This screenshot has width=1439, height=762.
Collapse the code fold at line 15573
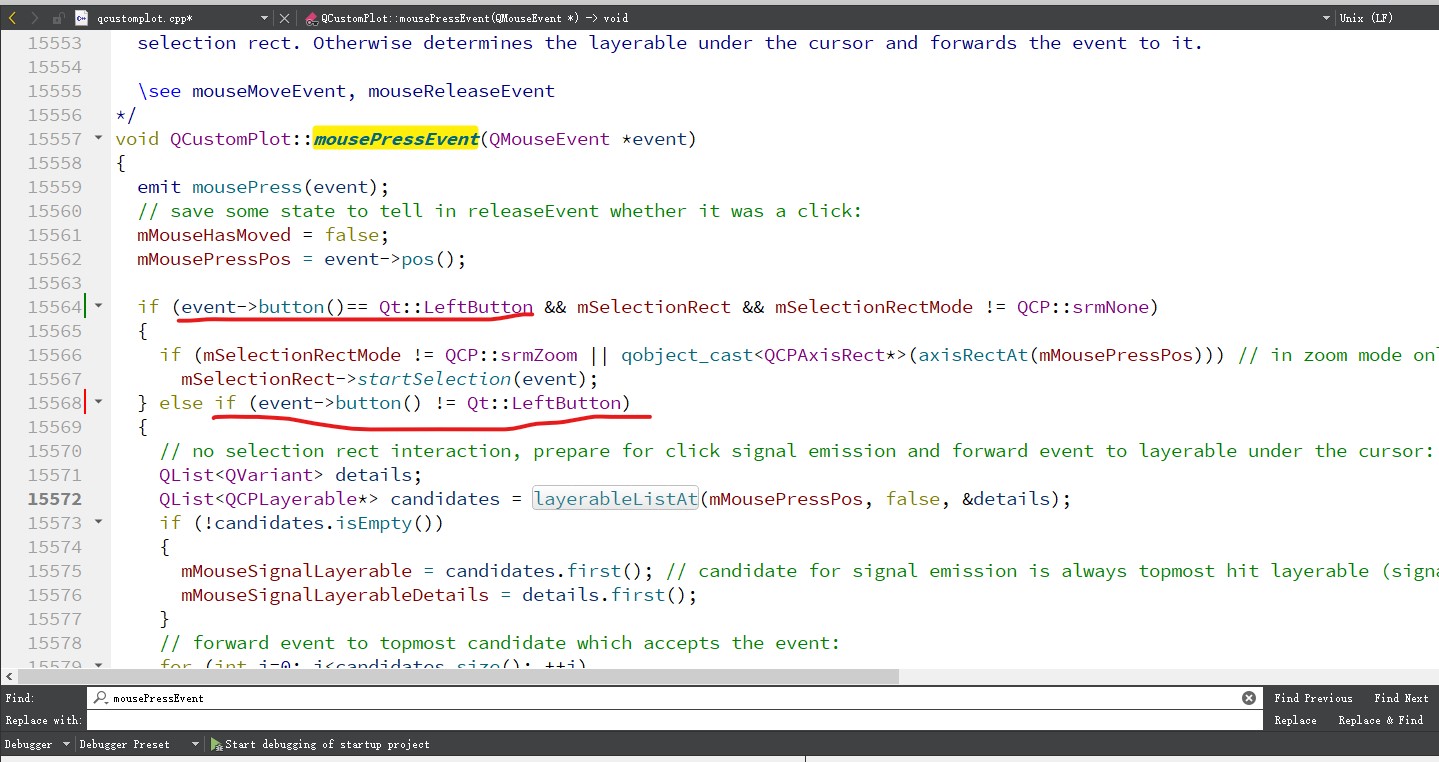point(98,521)
